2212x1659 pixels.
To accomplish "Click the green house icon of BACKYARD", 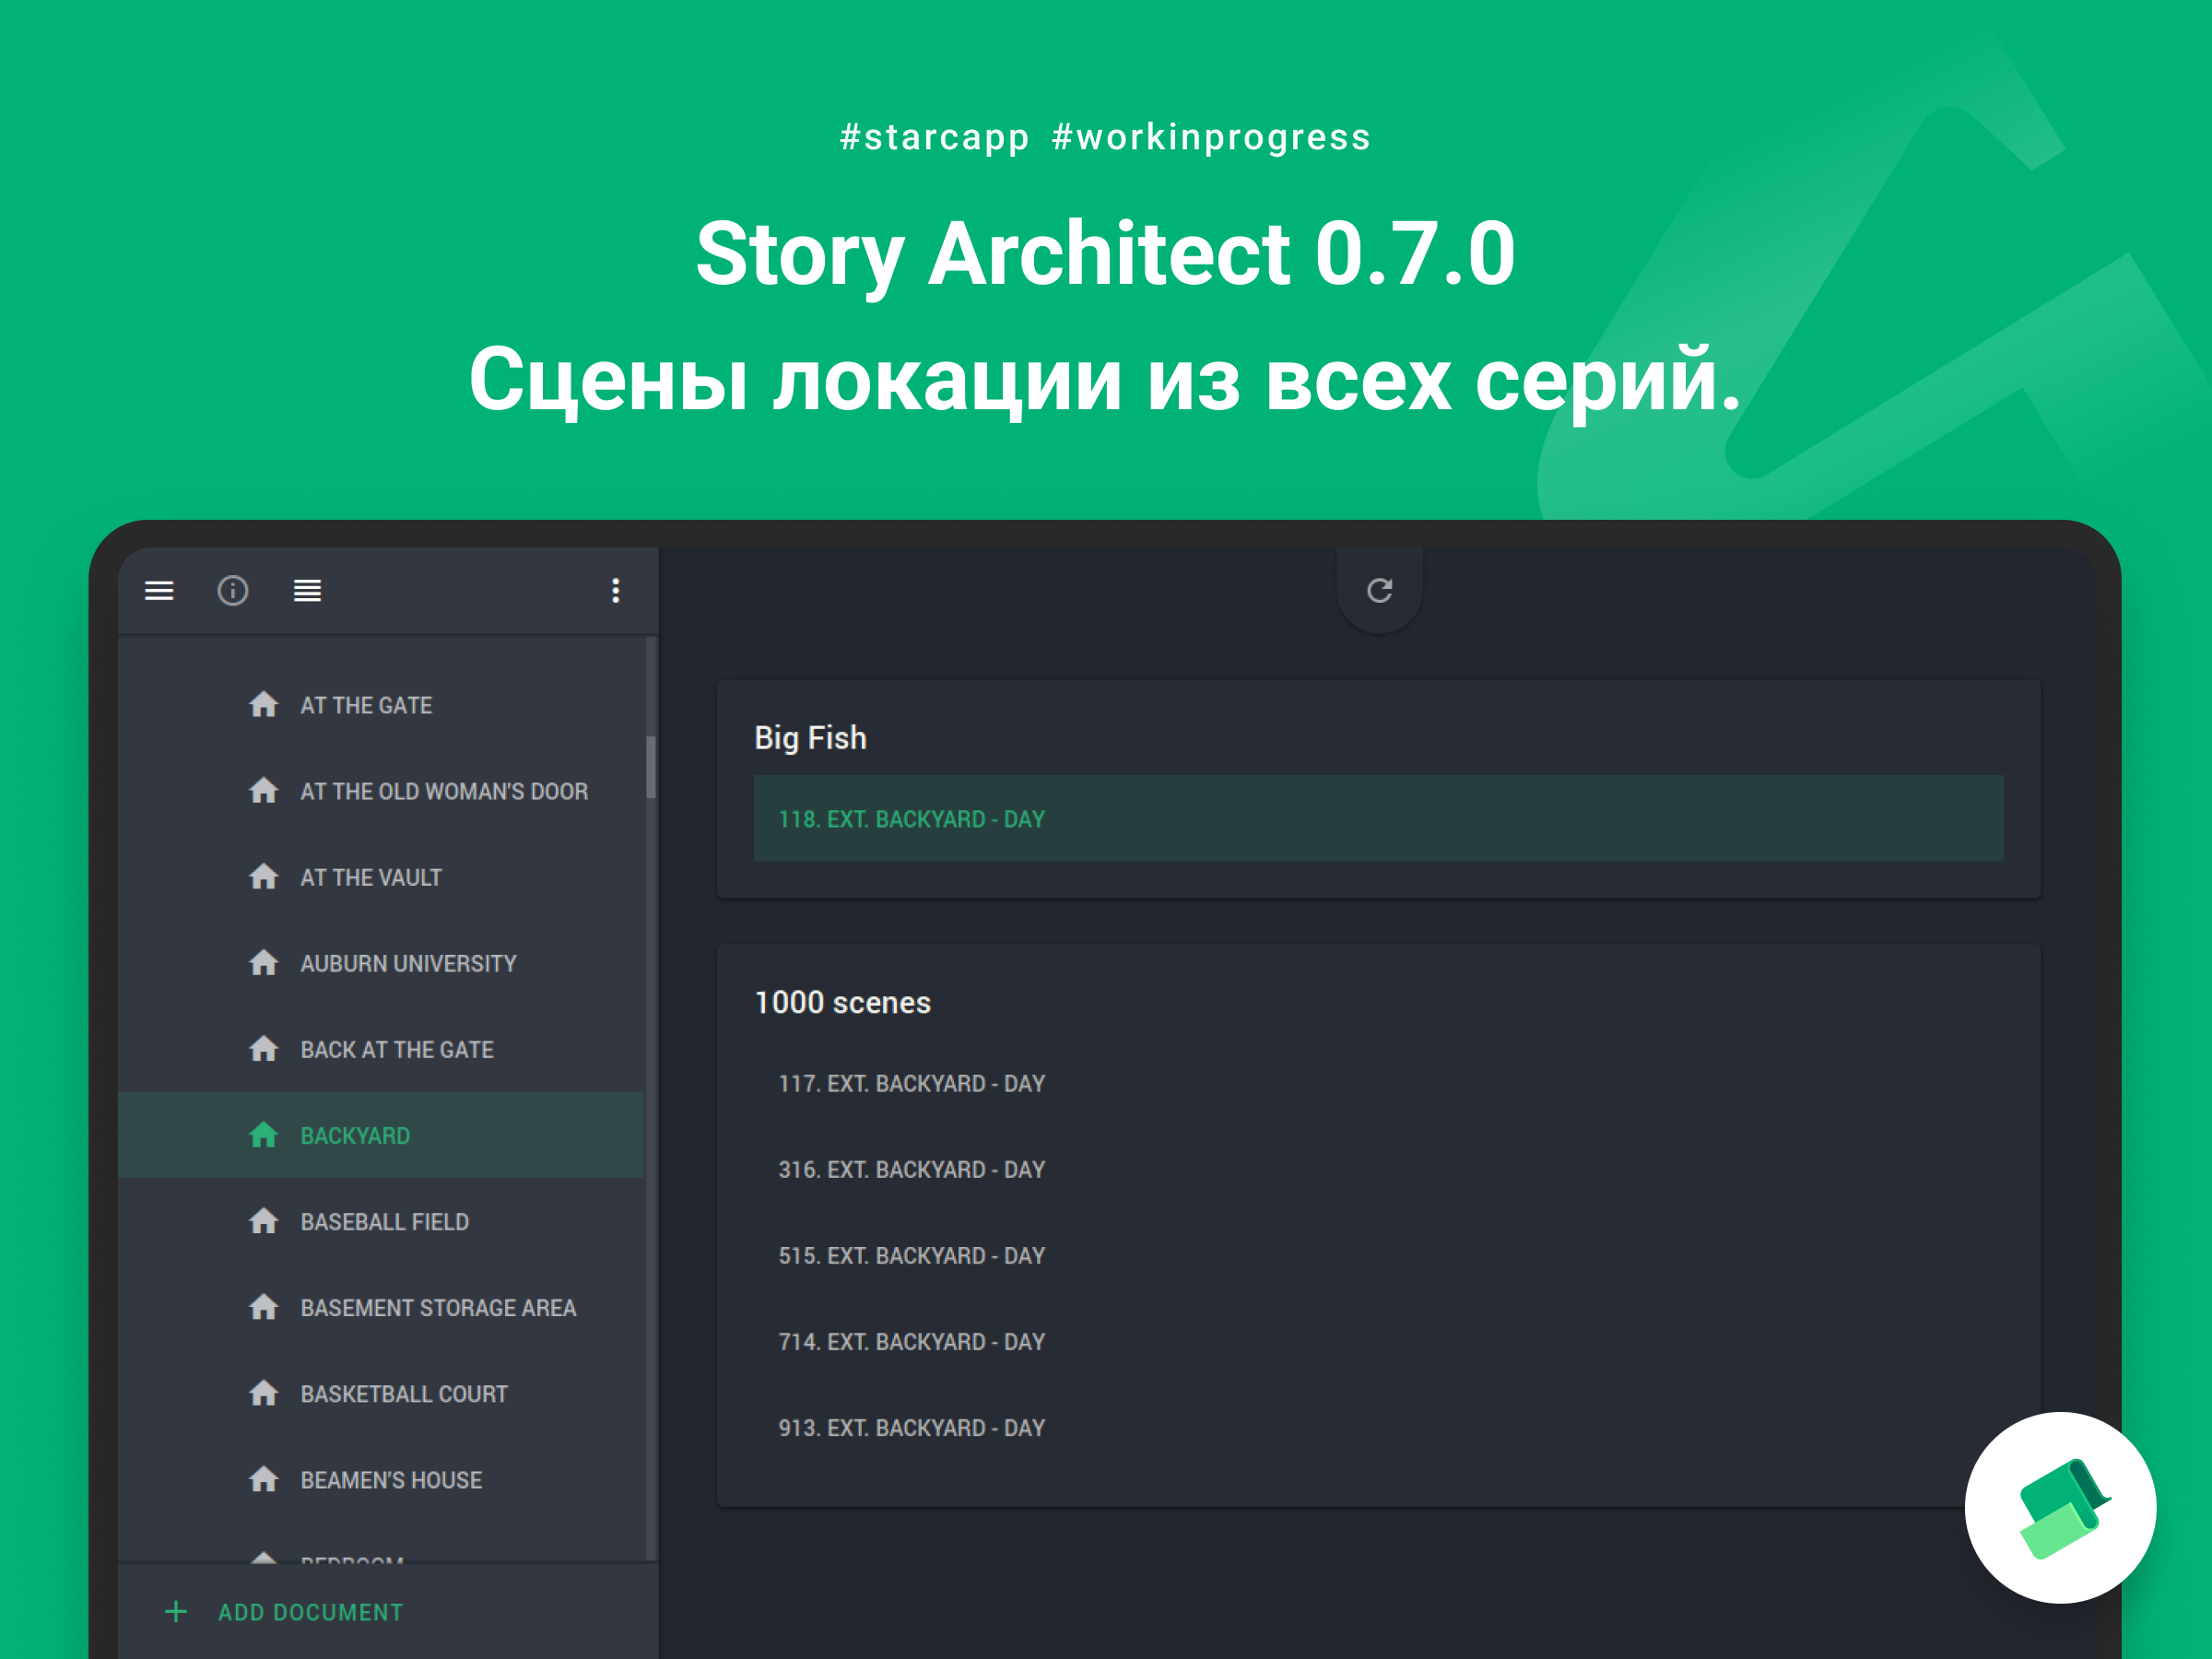I will (264, 1135).
